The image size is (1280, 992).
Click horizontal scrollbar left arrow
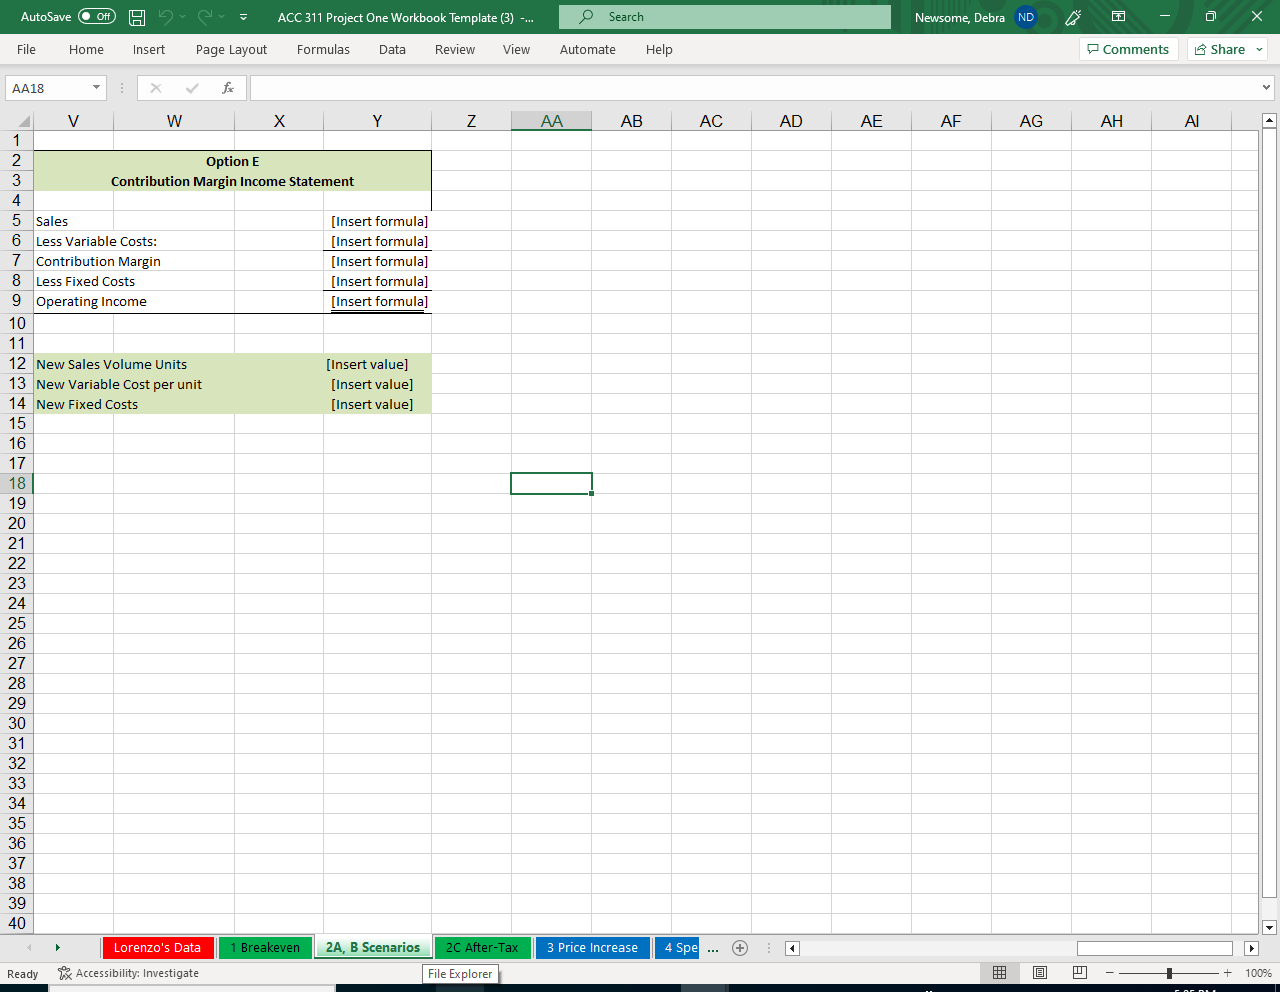[792, 948]
